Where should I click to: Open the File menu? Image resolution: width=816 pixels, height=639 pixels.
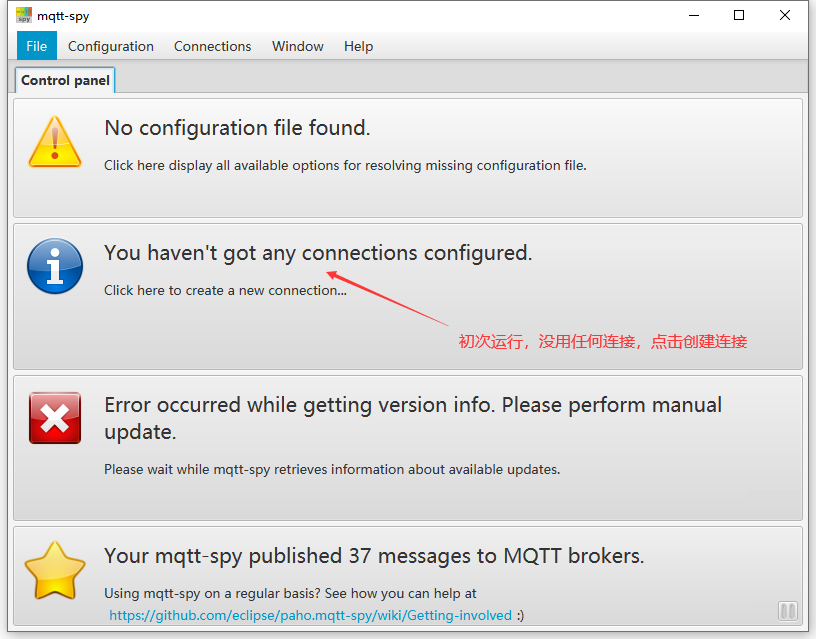pos(36,46)
